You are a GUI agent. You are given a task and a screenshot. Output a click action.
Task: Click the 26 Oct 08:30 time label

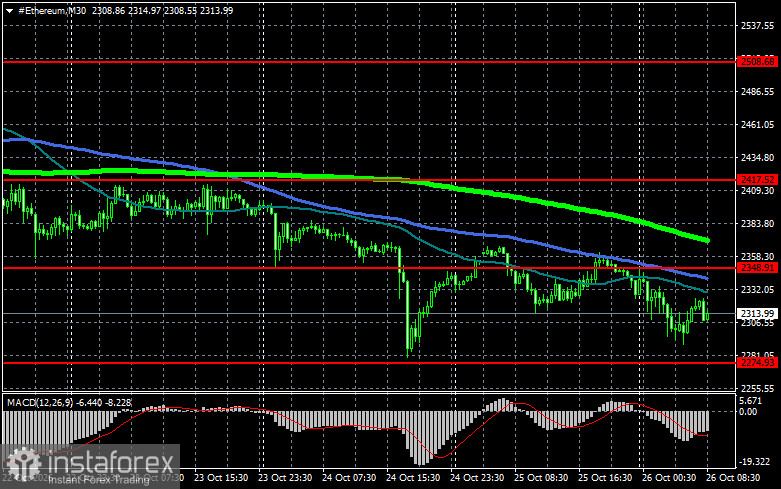(x=733, y=478)
